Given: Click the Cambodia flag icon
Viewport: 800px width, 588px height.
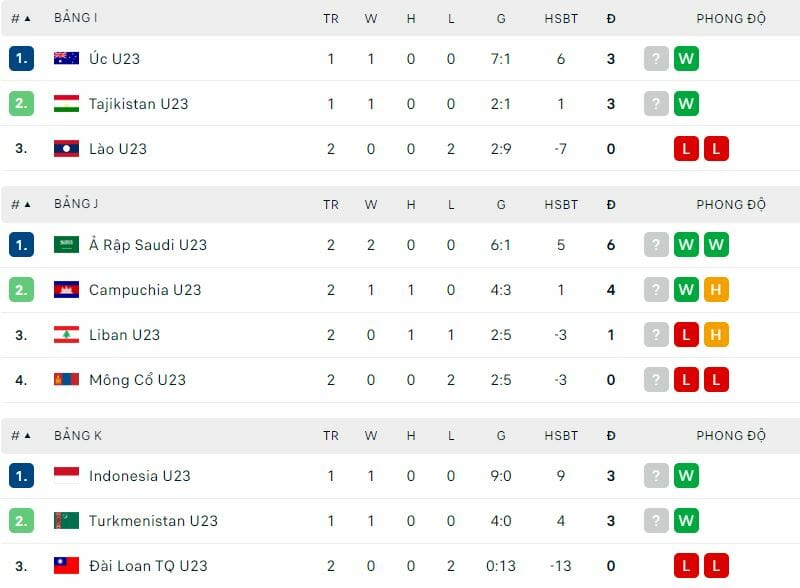Looking at the screenshot, I should (x=66, y=289).
